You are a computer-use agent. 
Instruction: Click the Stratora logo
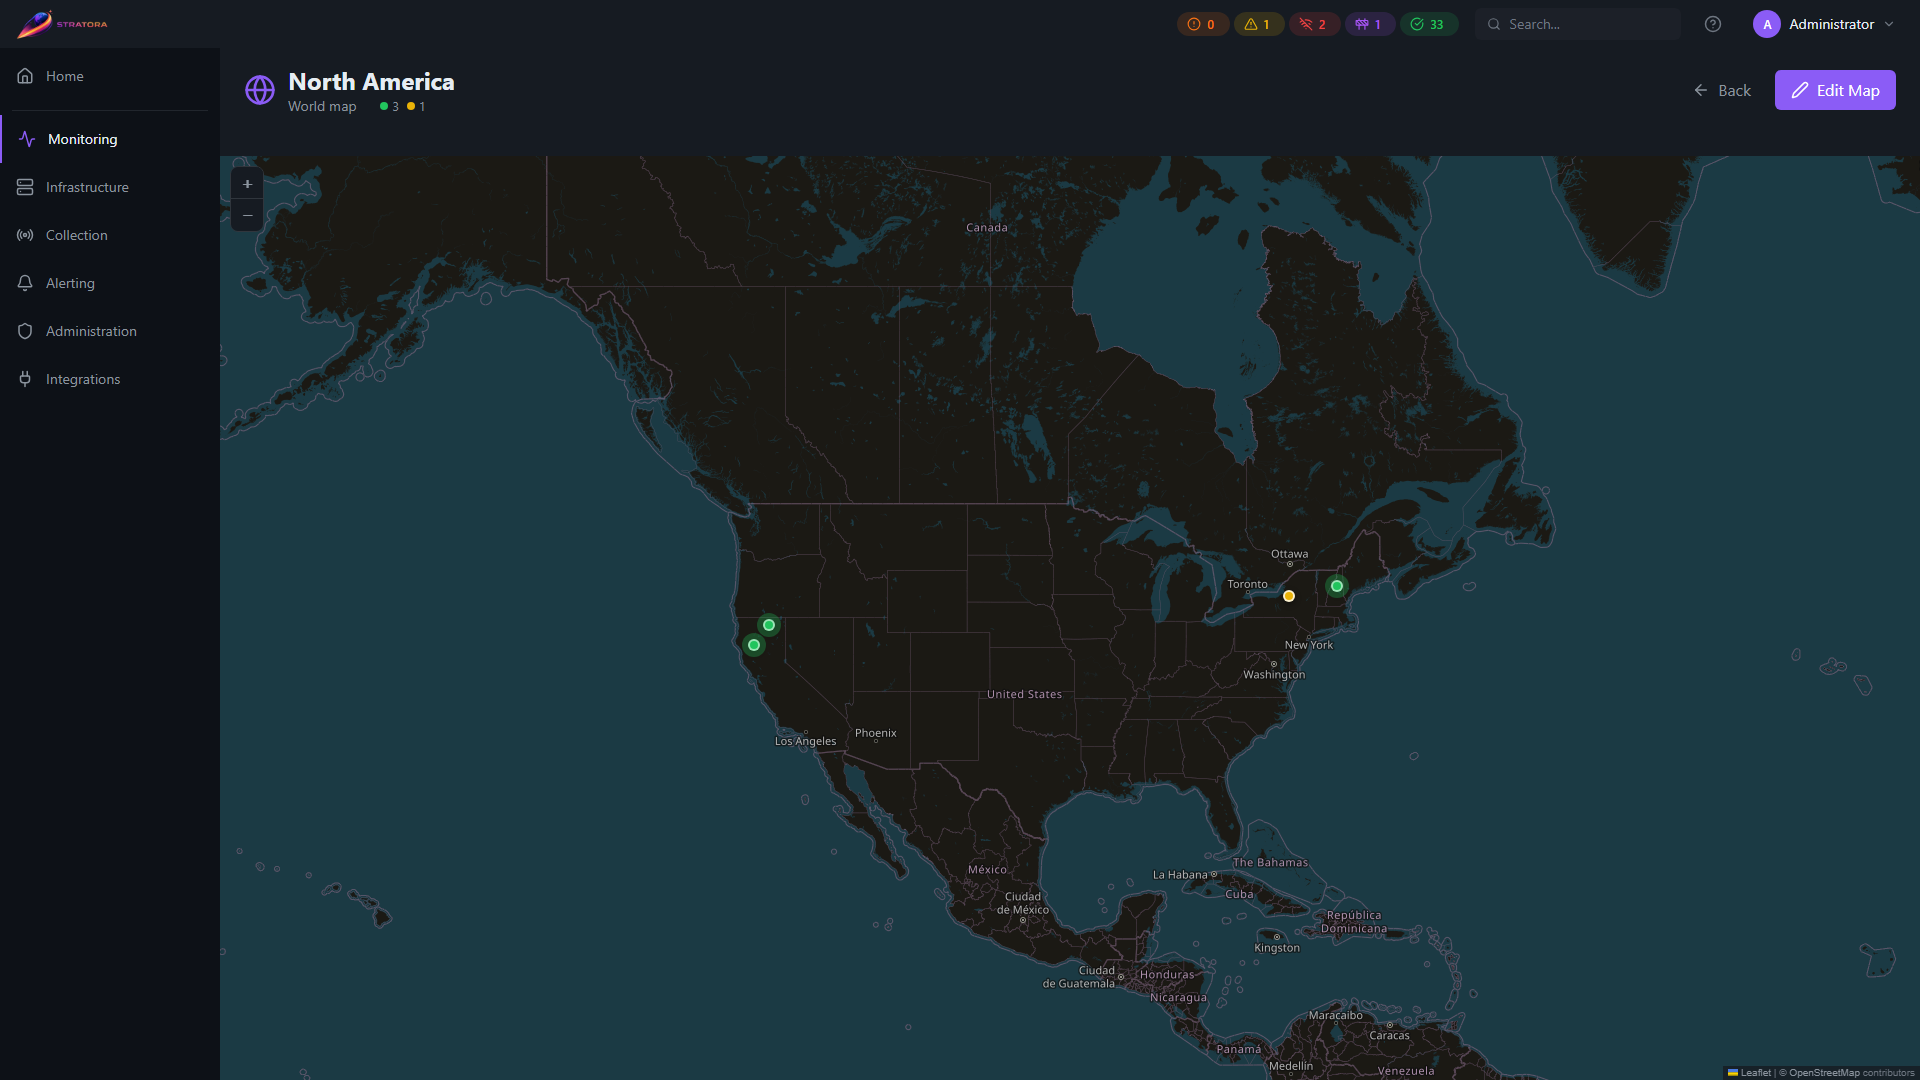(62, 24)
